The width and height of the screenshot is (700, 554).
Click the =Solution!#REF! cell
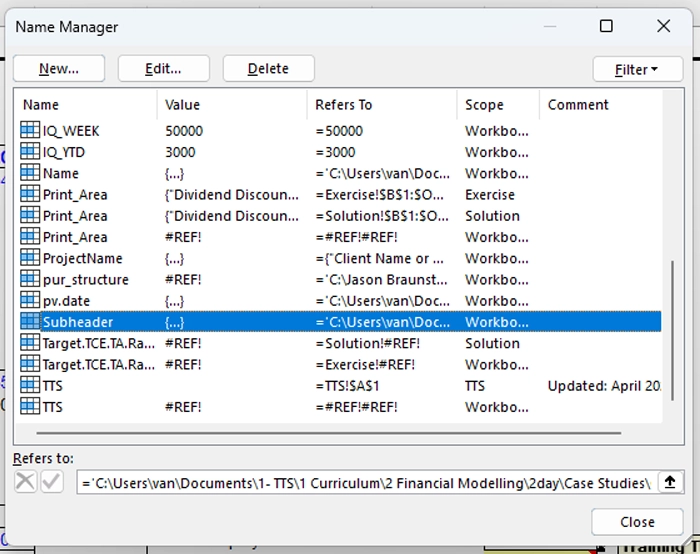click(x=367, y=343)
